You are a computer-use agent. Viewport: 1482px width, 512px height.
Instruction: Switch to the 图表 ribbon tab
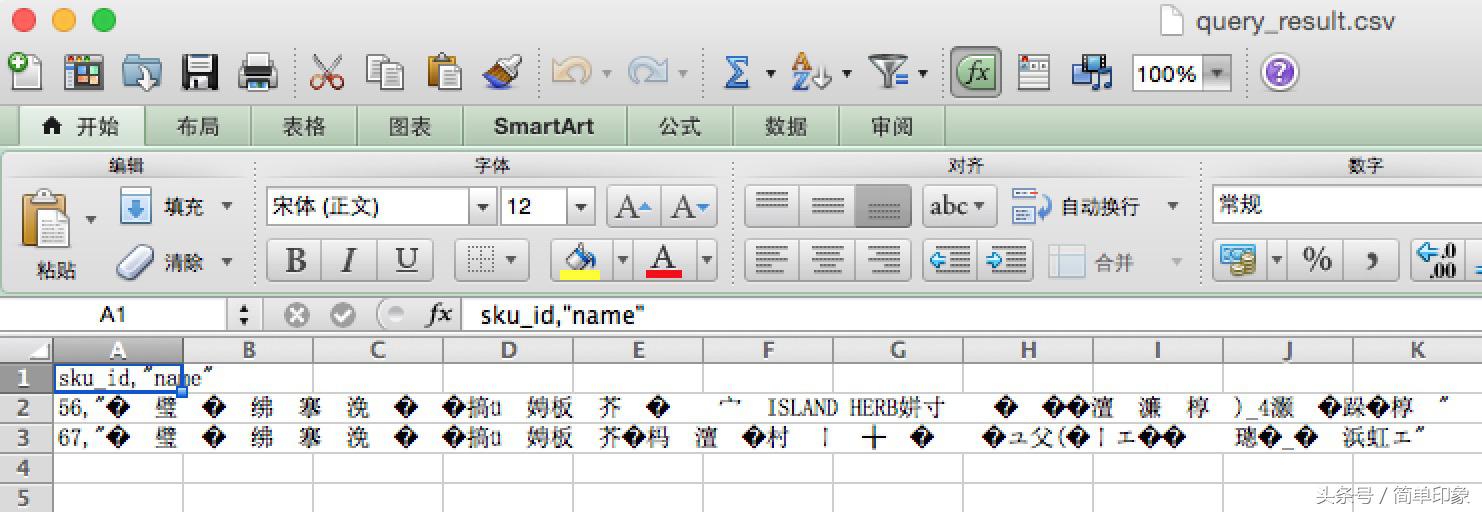(x=410, y=127)
